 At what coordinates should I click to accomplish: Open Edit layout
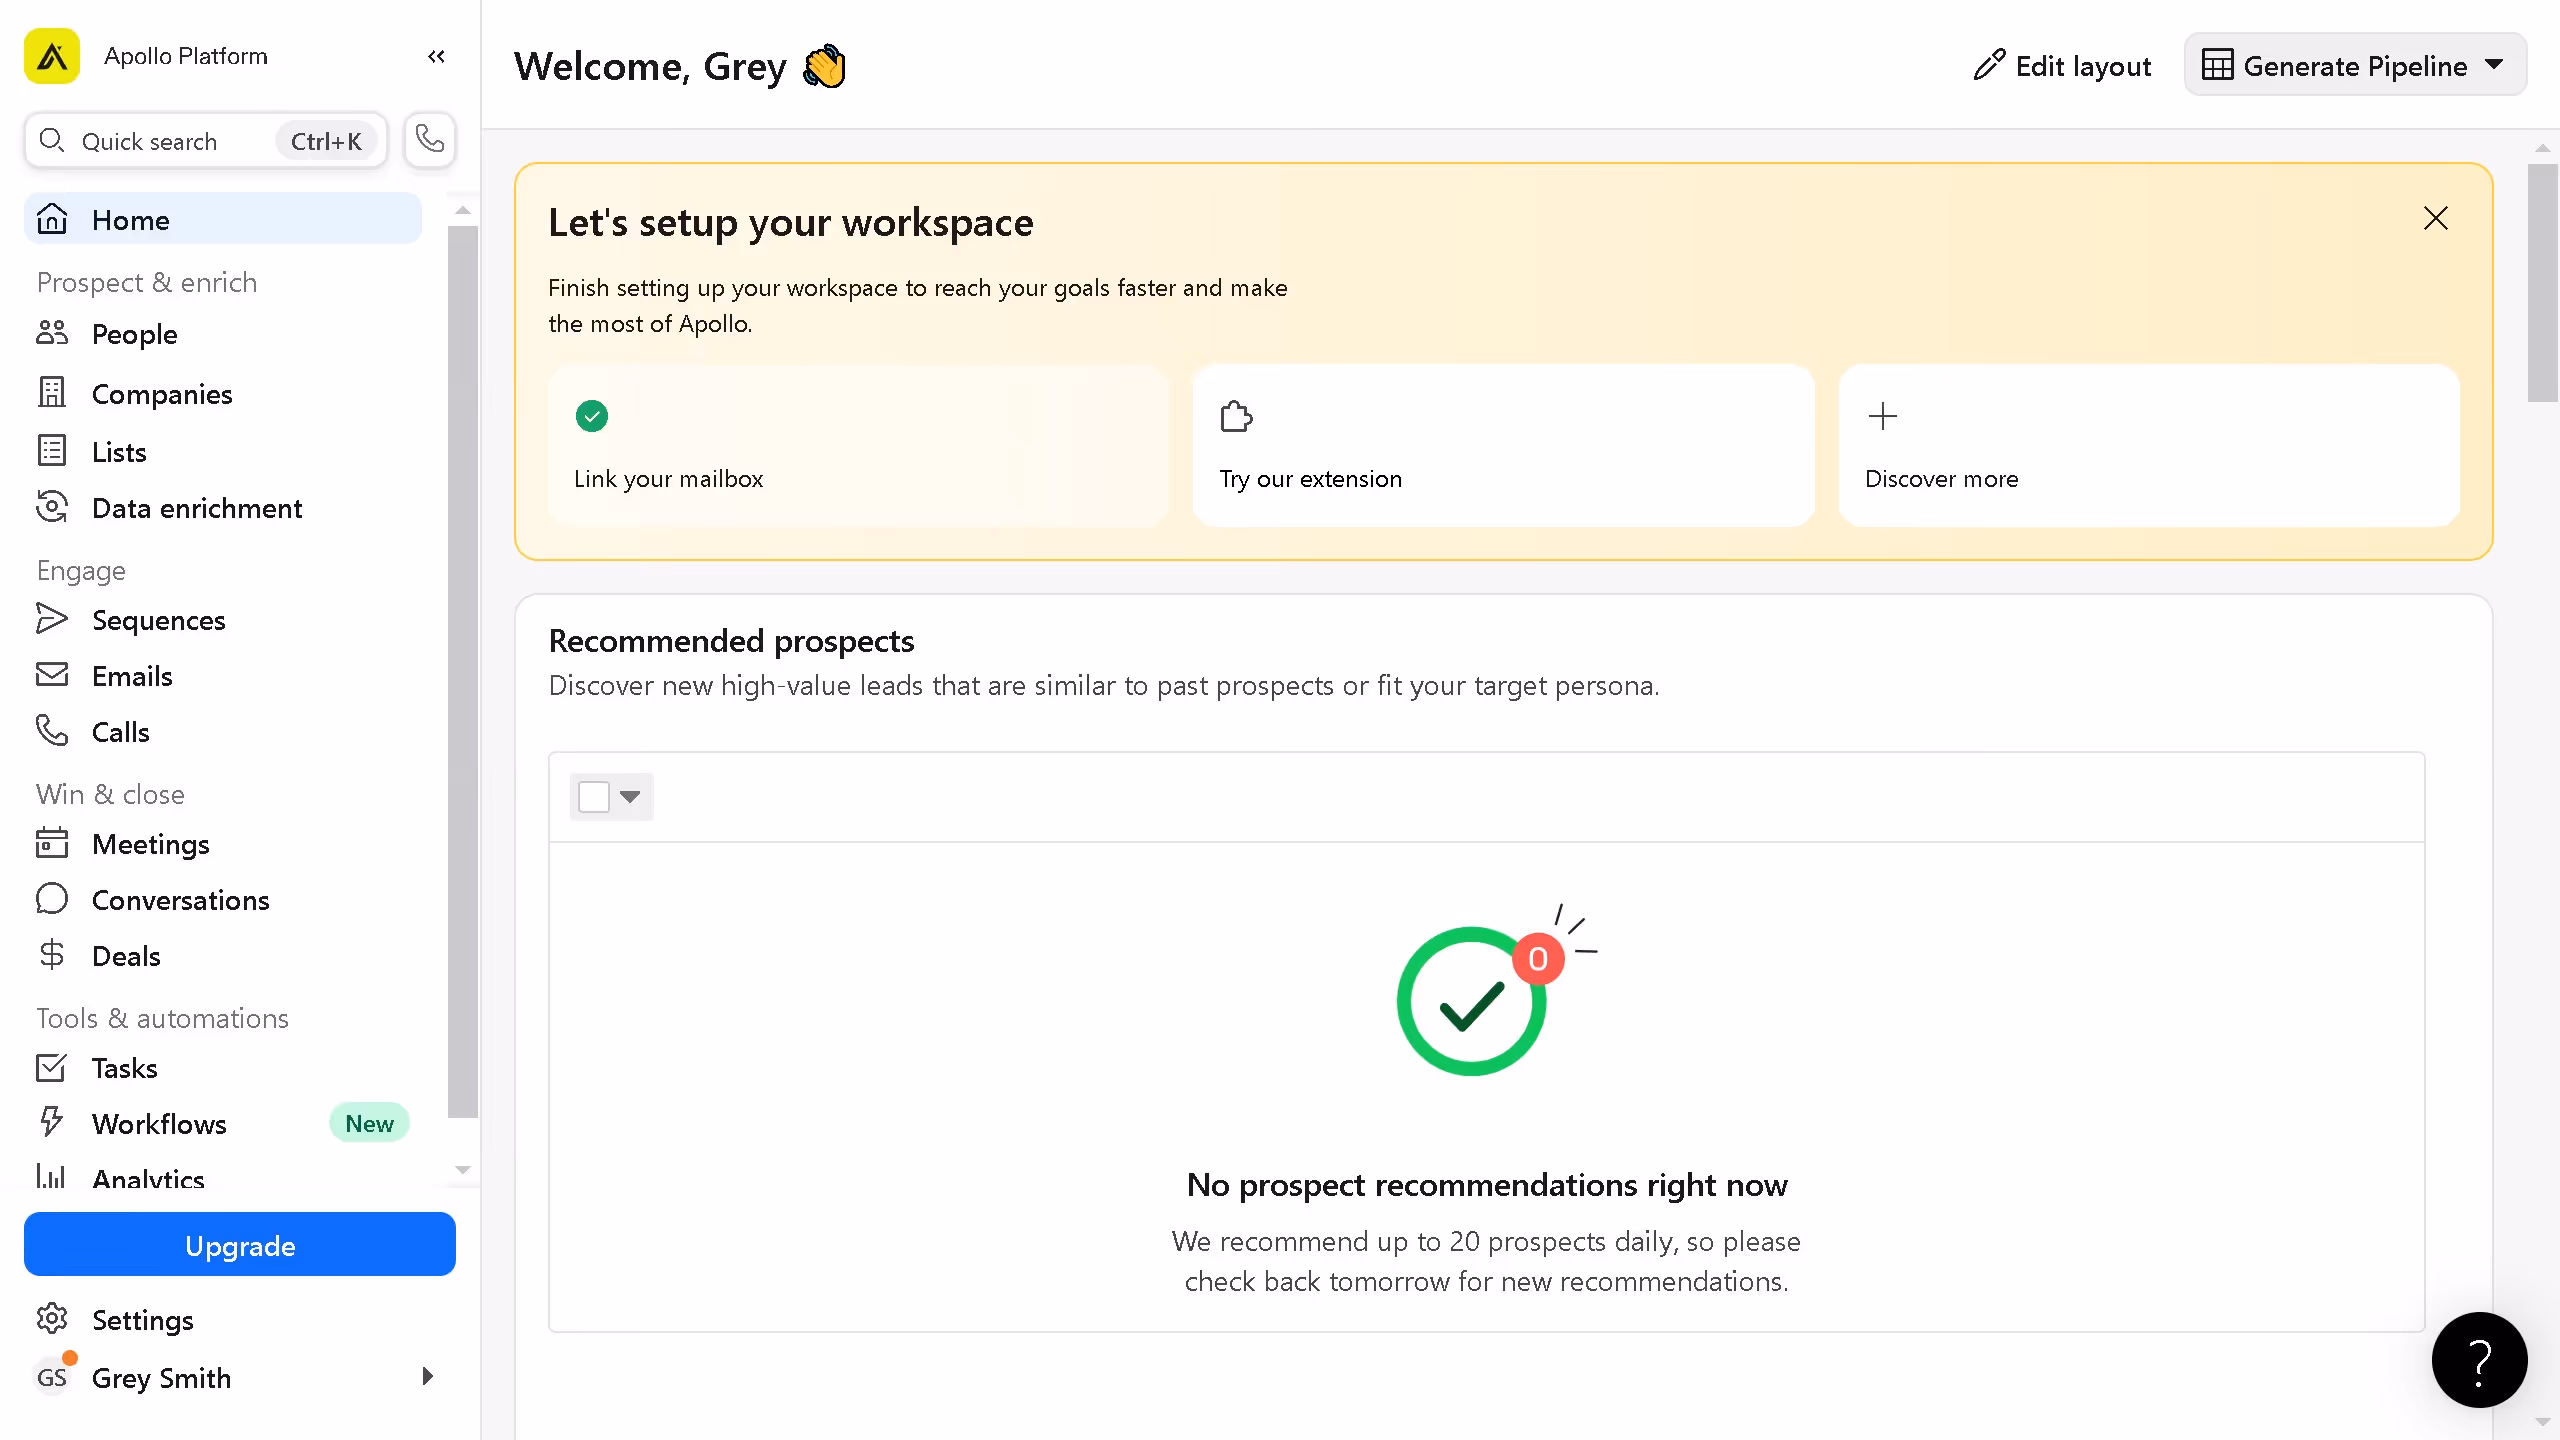(2061, 65)
